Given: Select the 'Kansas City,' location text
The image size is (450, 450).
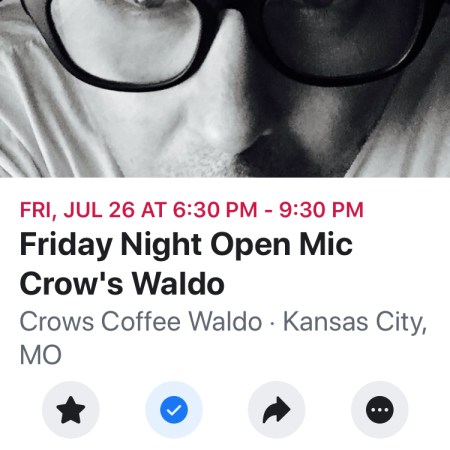Looking at the screenshot, I should click(x=355, y=323).
